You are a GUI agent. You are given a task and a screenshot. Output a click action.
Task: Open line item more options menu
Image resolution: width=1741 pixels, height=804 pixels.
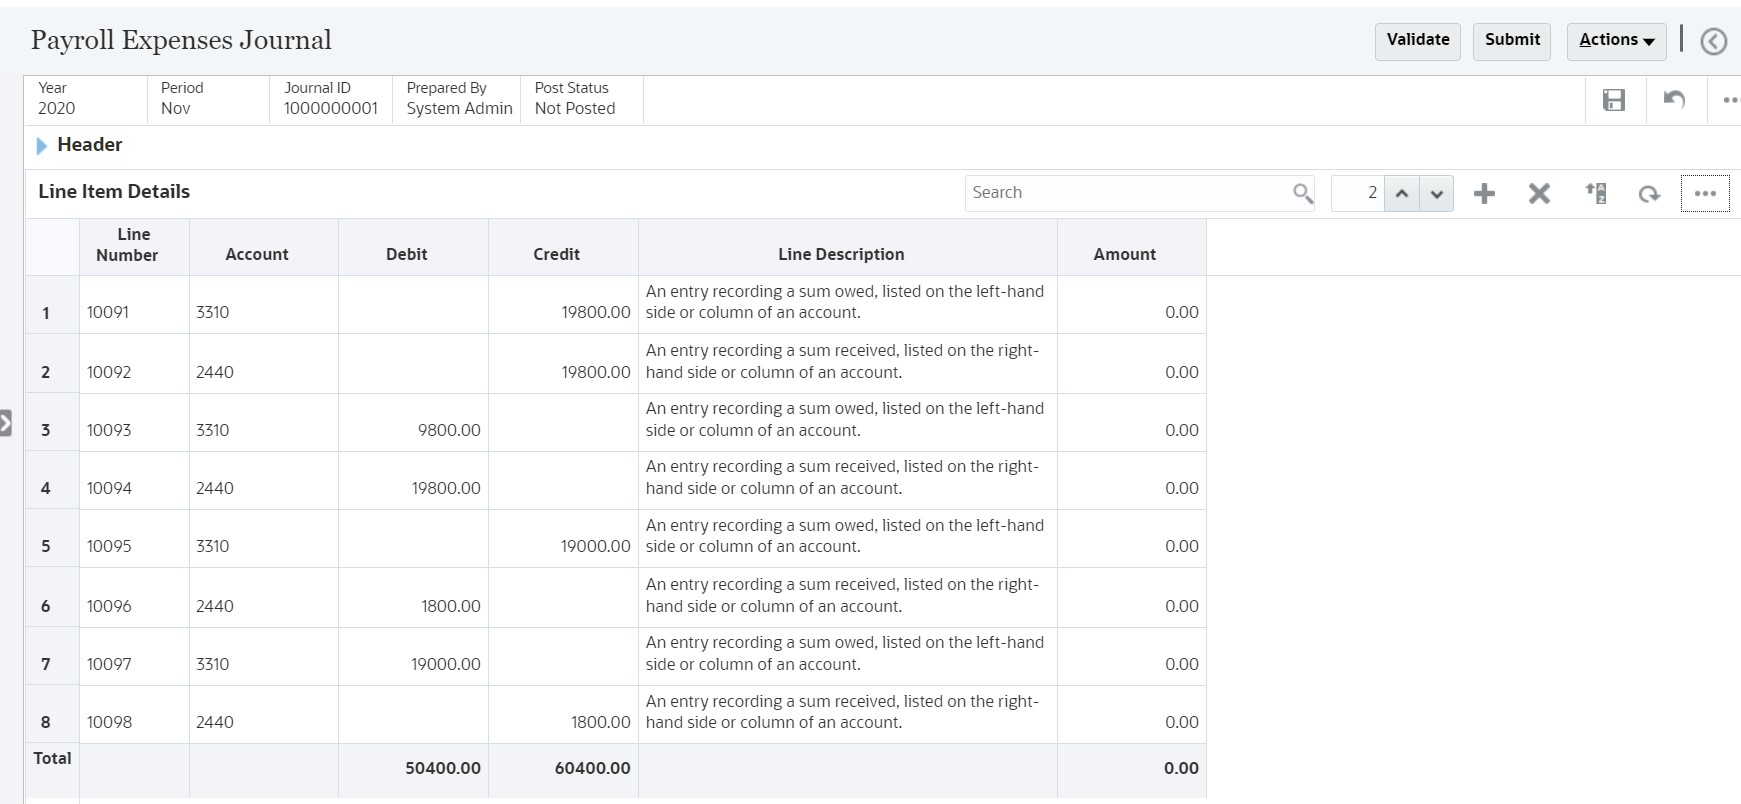(1705, 194)
